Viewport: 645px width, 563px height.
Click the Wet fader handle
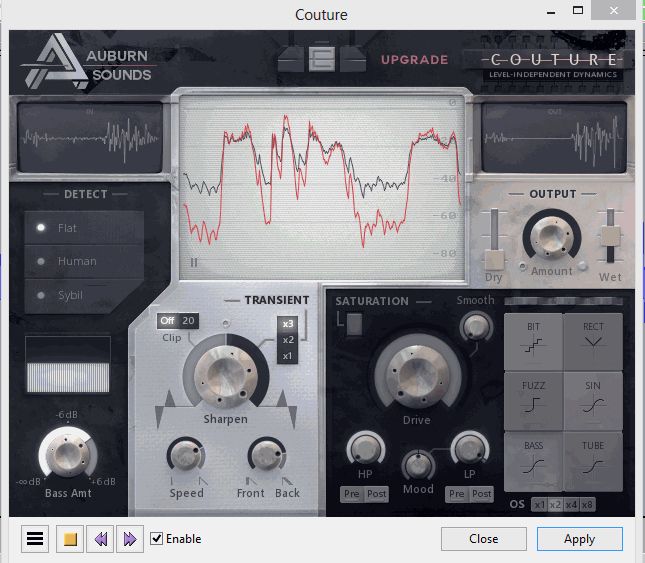click(610, 236)
